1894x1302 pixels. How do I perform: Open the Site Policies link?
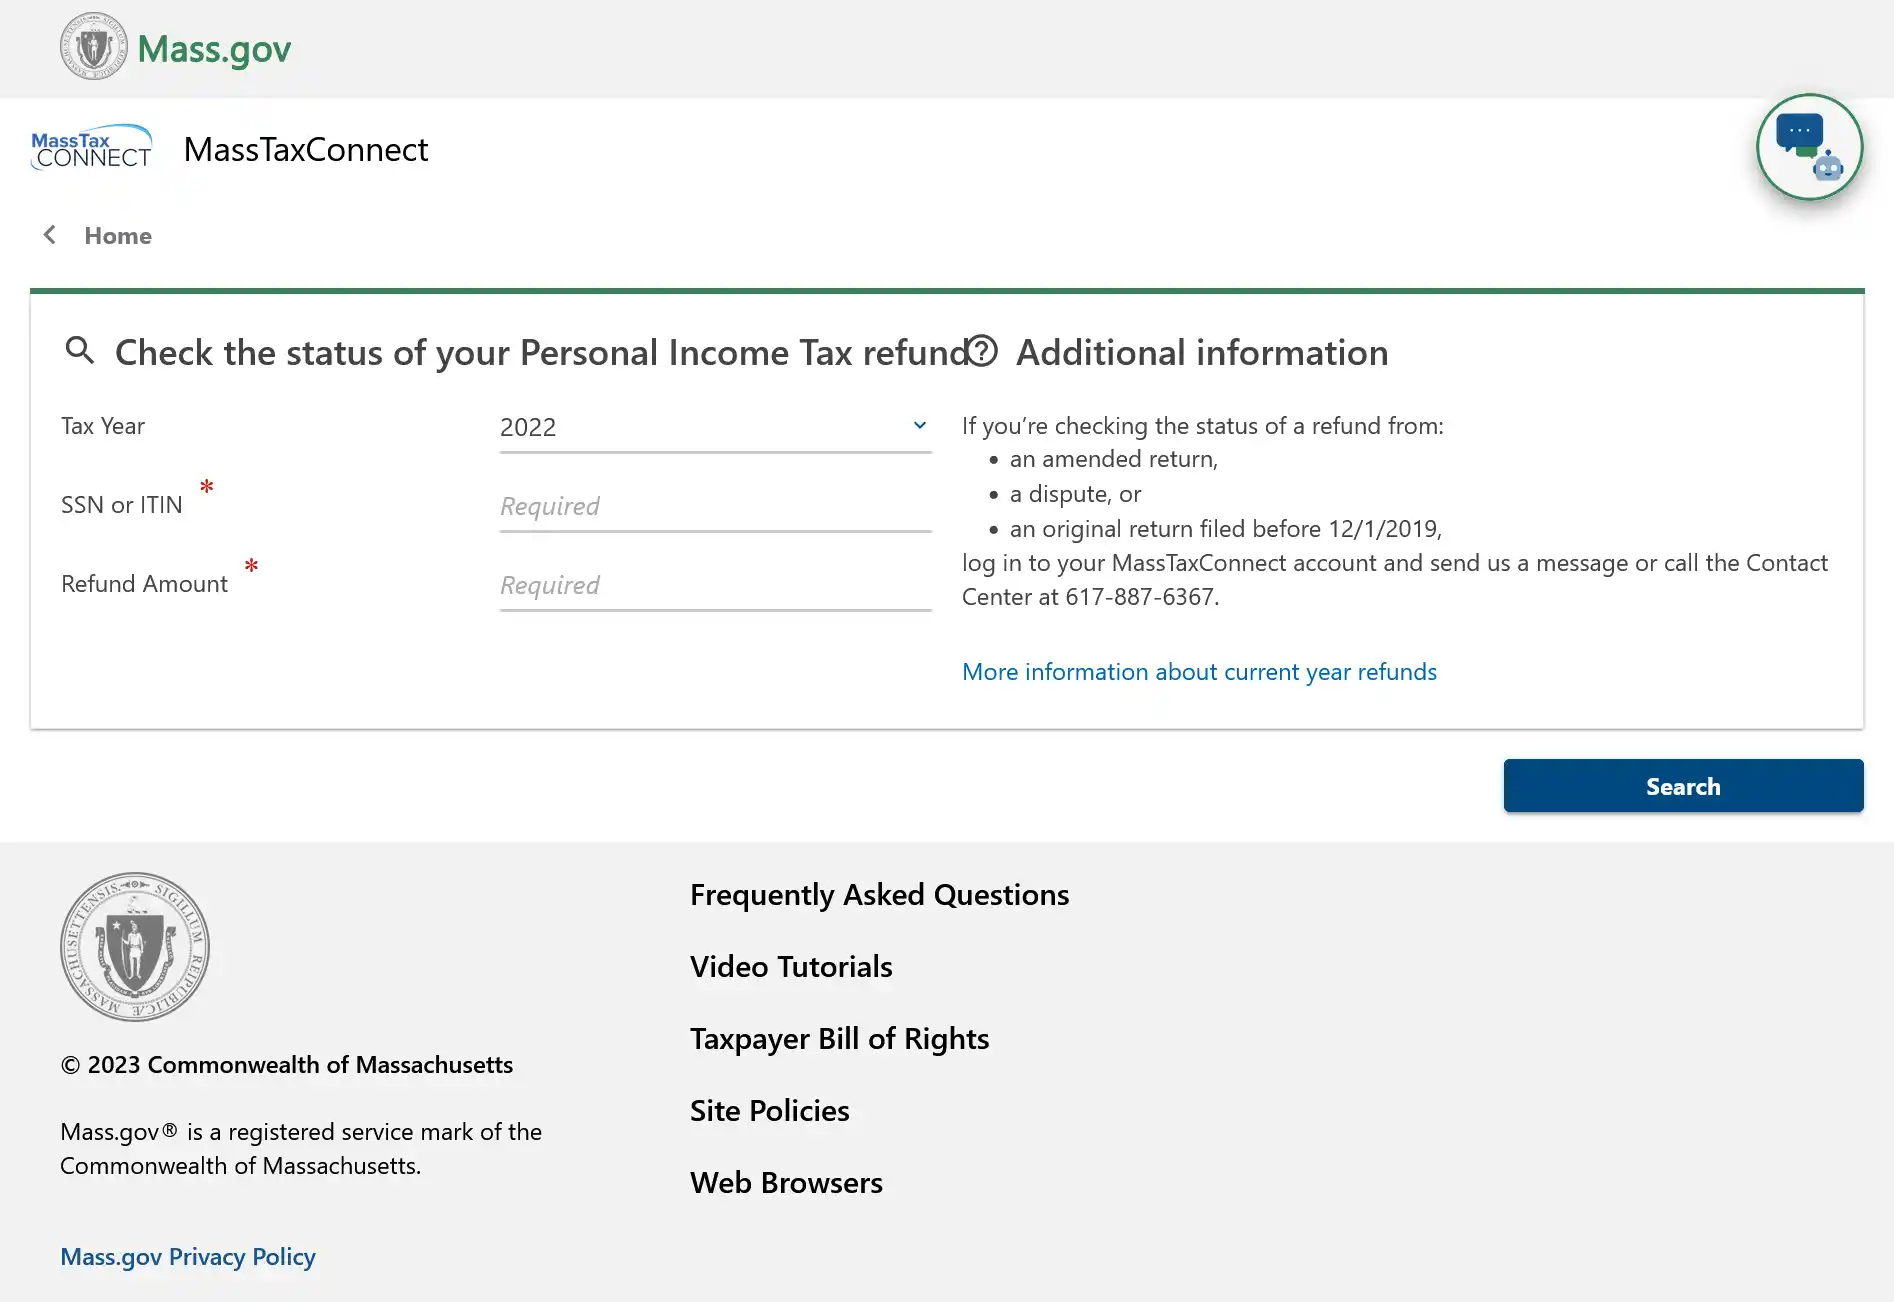pos(769,1111)
